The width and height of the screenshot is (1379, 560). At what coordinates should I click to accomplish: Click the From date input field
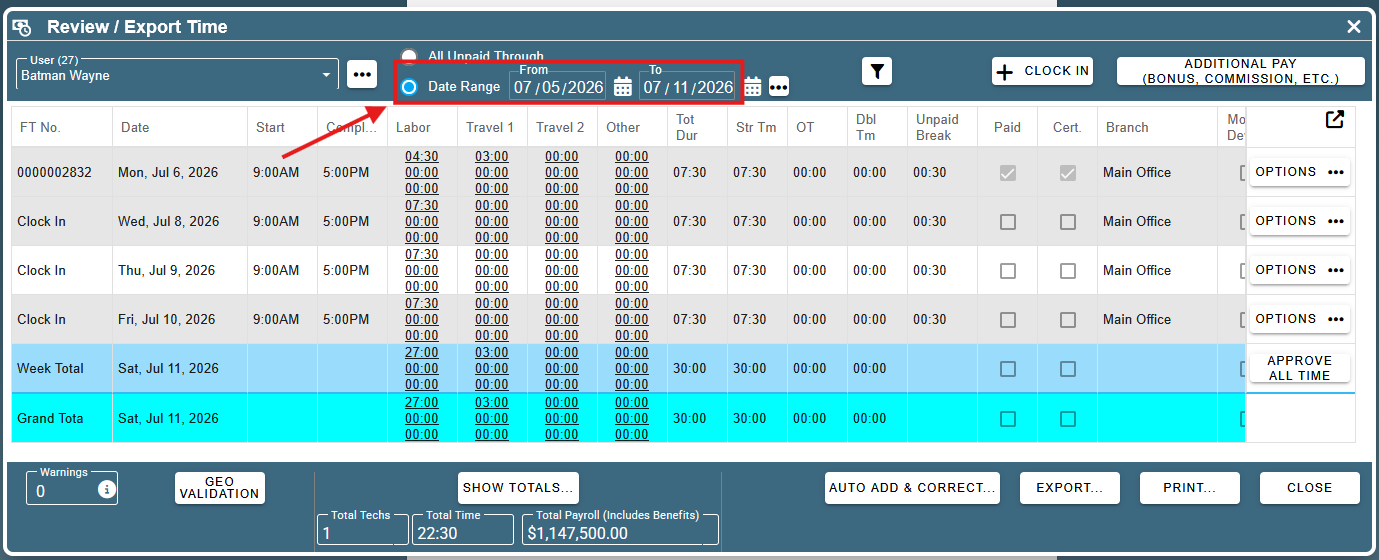pos(559,87)
